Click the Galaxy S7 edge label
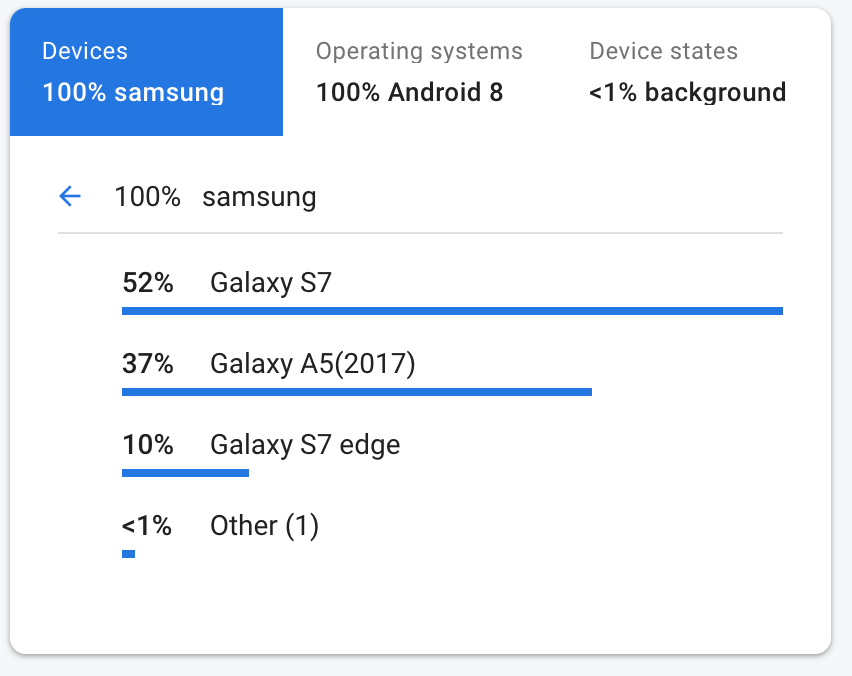Image resolution: width=852 pixels, height=676 pixels. (305, 445)
